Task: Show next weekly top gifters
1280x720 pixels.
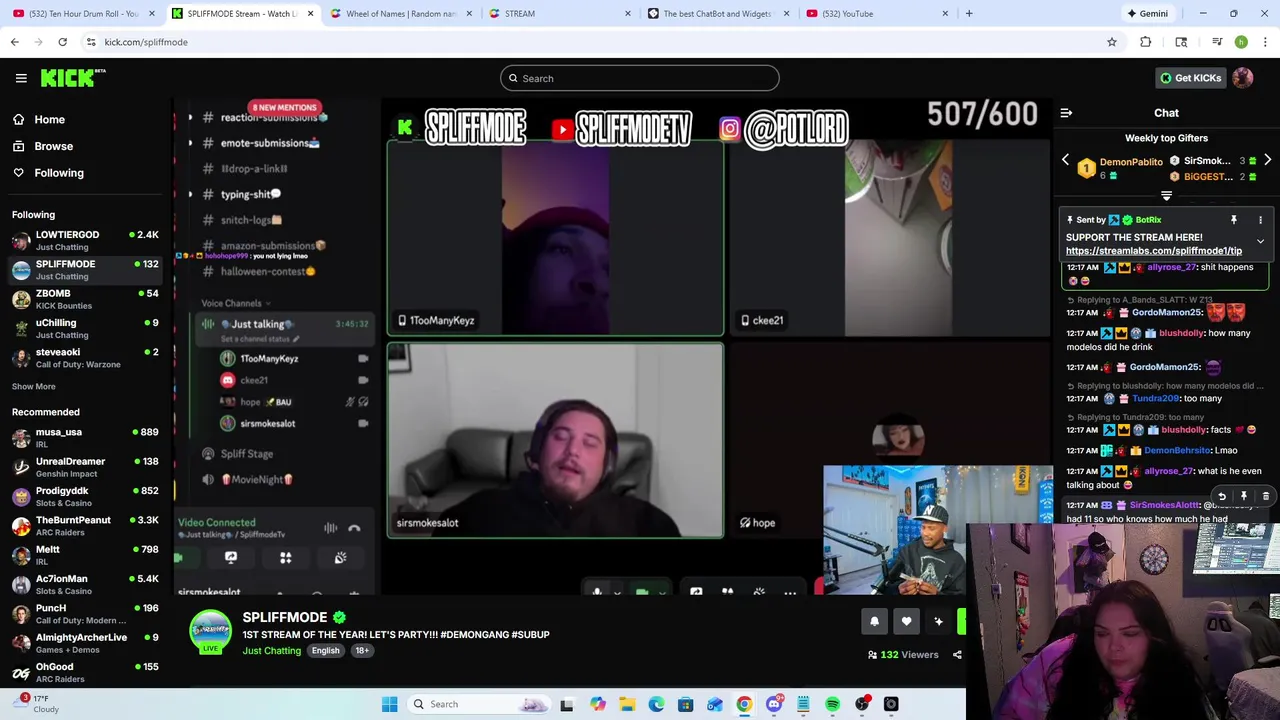Action: tap(1267, 161)
